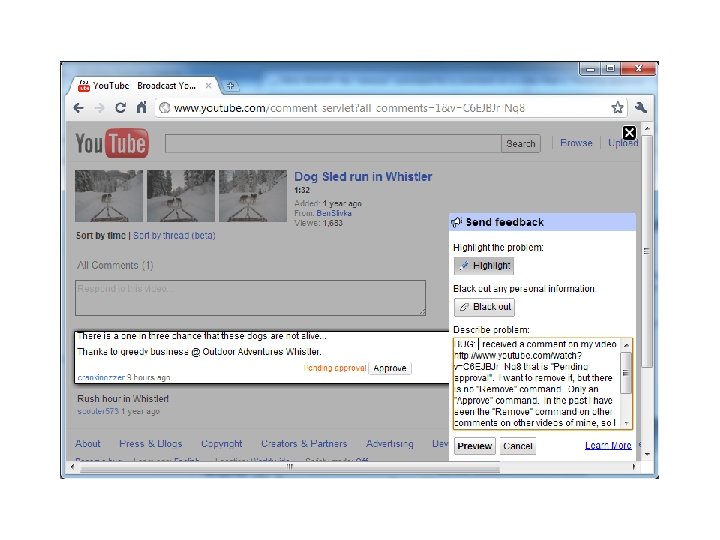
Task: Click the Search button
Action: pos(521,144)
